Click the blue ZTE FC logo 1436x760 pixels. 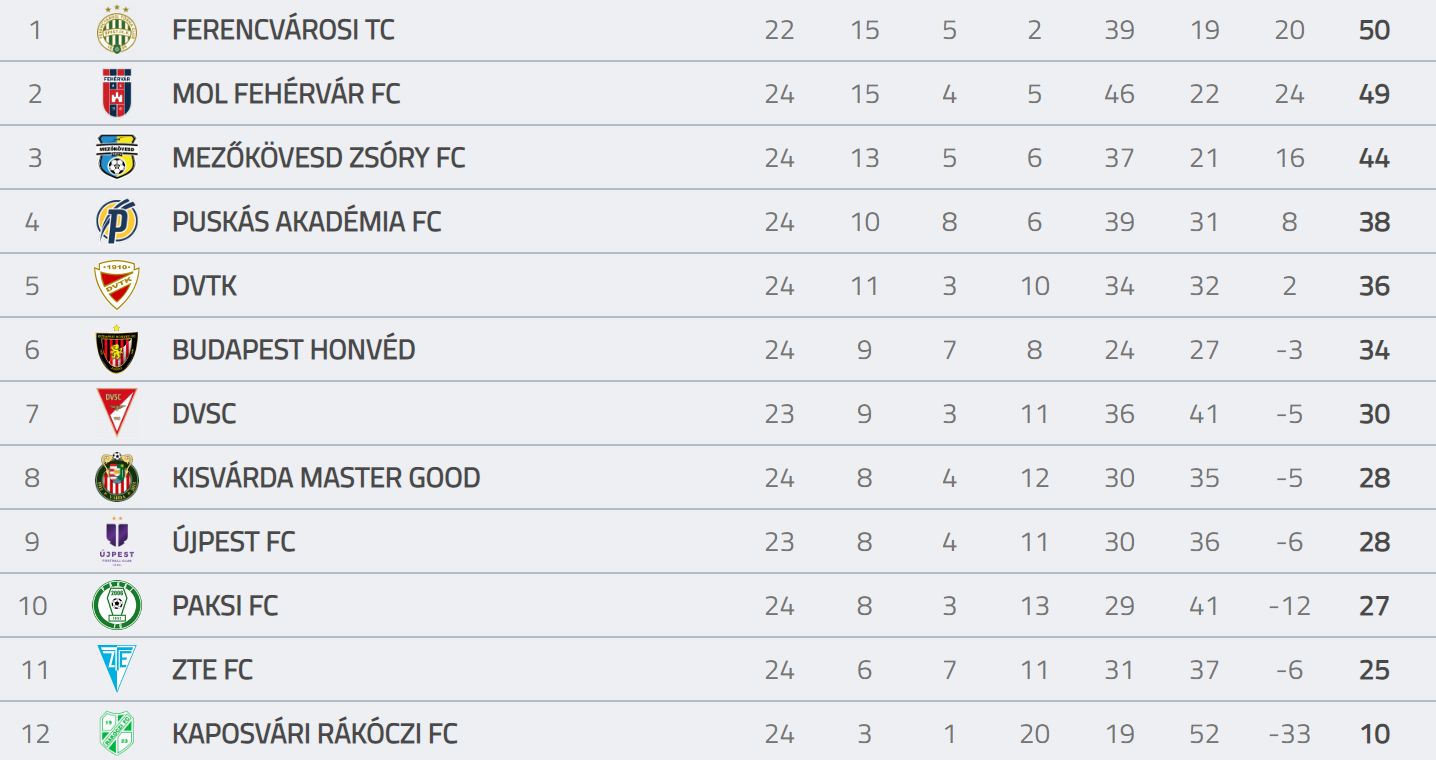point(117,670)
